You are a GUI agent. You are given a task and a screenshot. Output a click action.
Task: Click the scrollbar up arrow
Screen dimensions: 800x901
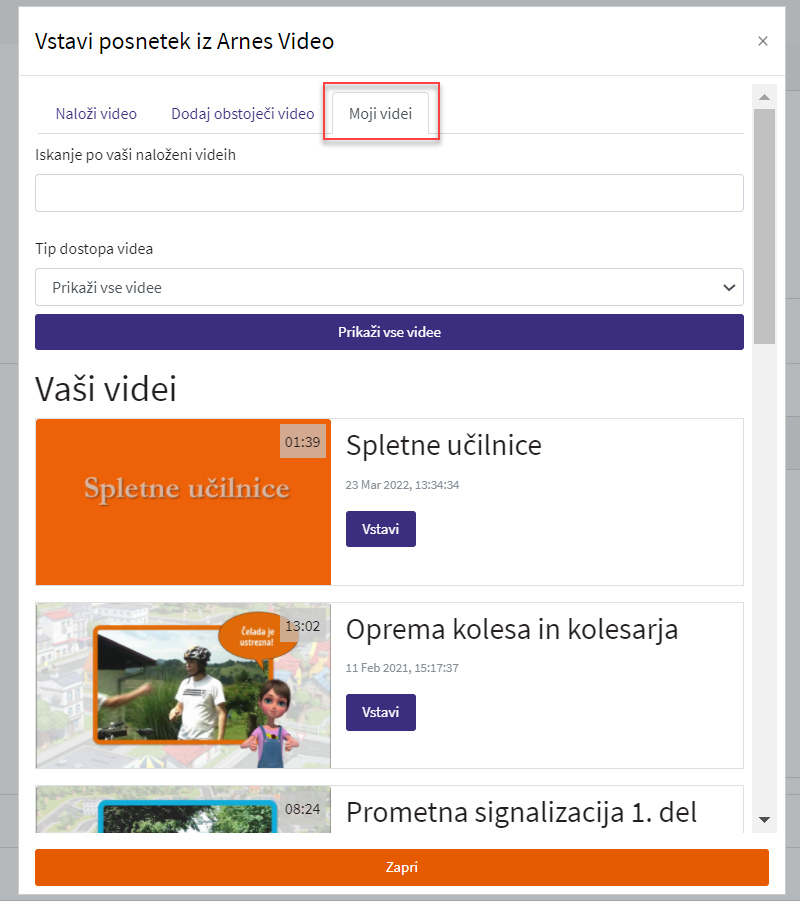pos(764,97)
